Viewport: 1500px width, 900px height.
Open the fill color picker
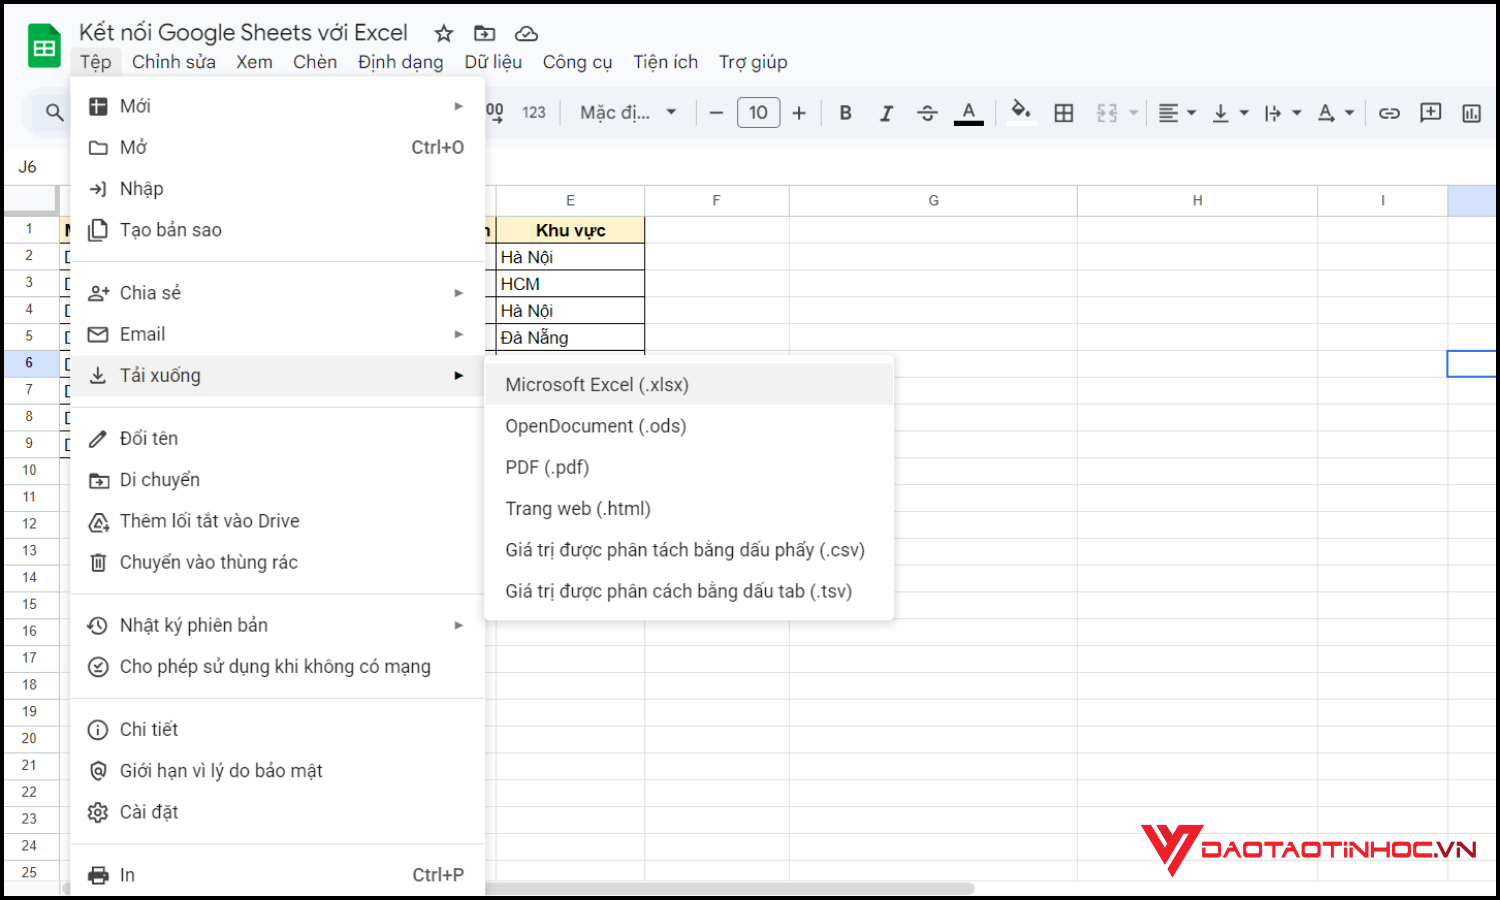(1021, 112)
